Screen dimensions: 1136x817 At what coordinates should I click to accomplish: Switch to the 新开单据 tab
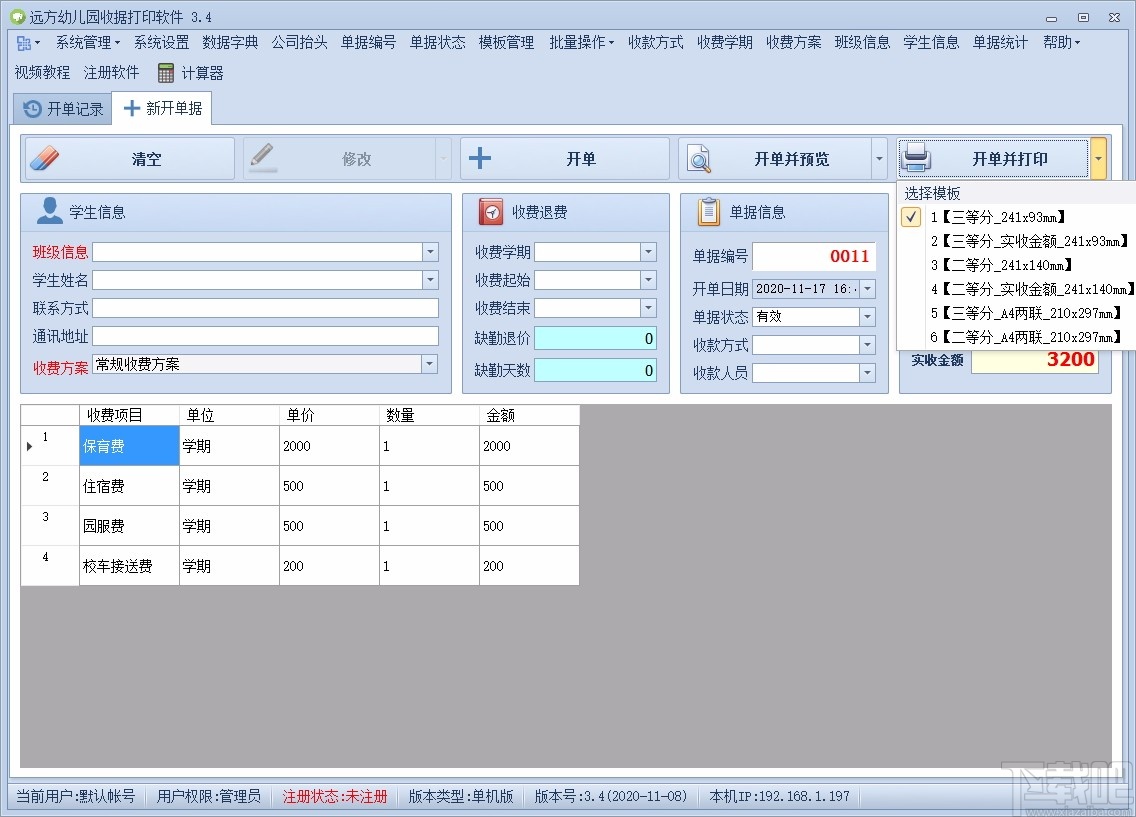pyautogui.click(x=163, y=108)
